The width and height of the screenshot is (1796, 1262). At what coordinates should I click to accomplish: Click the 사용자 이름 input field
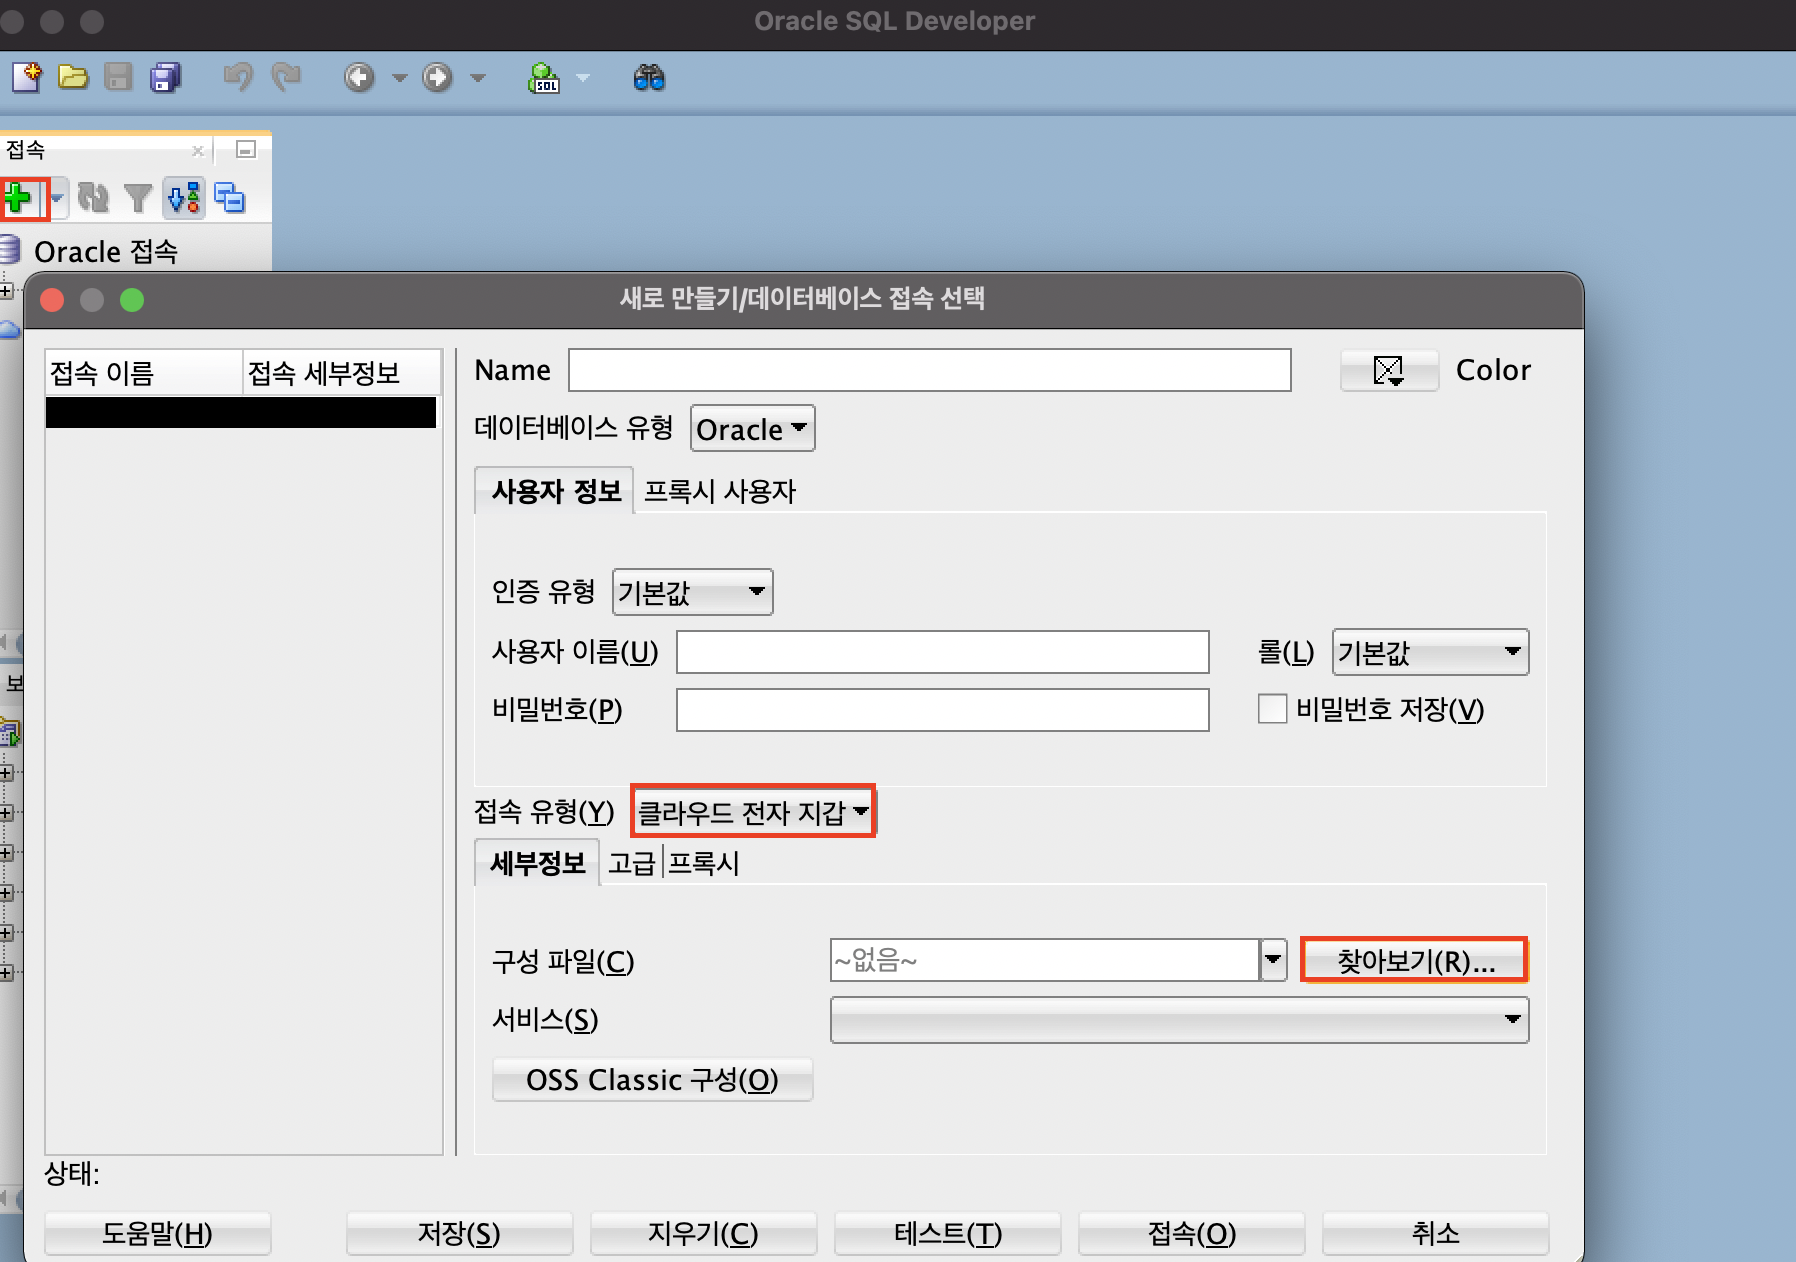coord(942,652)
